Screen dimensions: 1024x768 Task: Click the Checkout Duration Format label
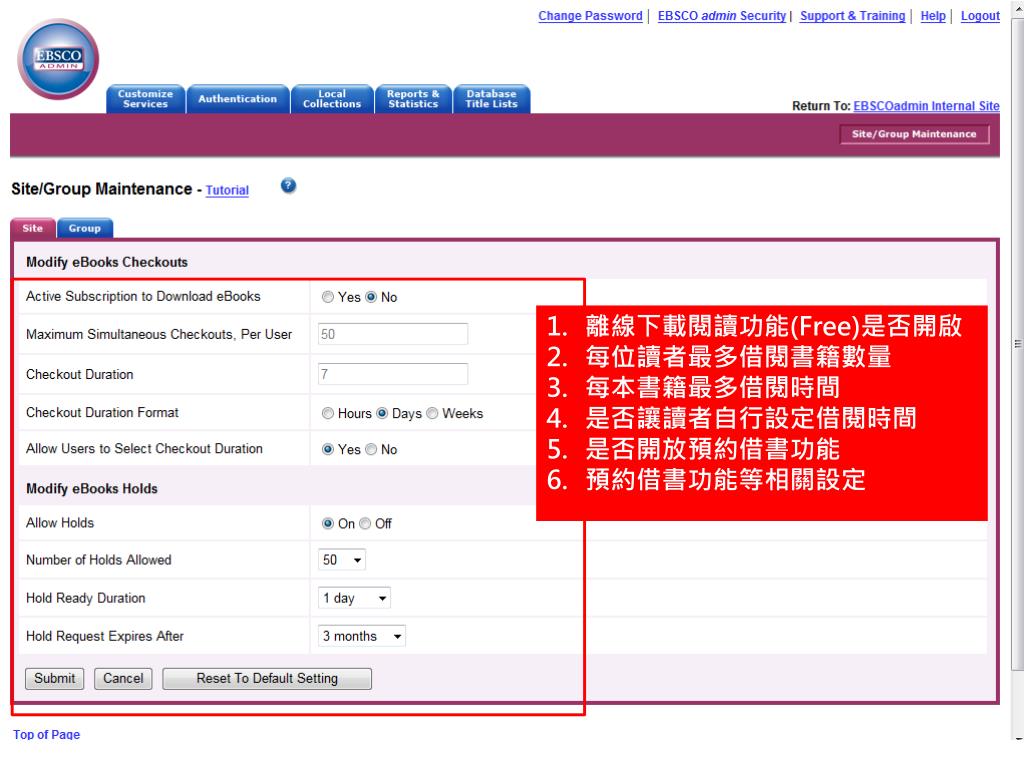(102, 413)
